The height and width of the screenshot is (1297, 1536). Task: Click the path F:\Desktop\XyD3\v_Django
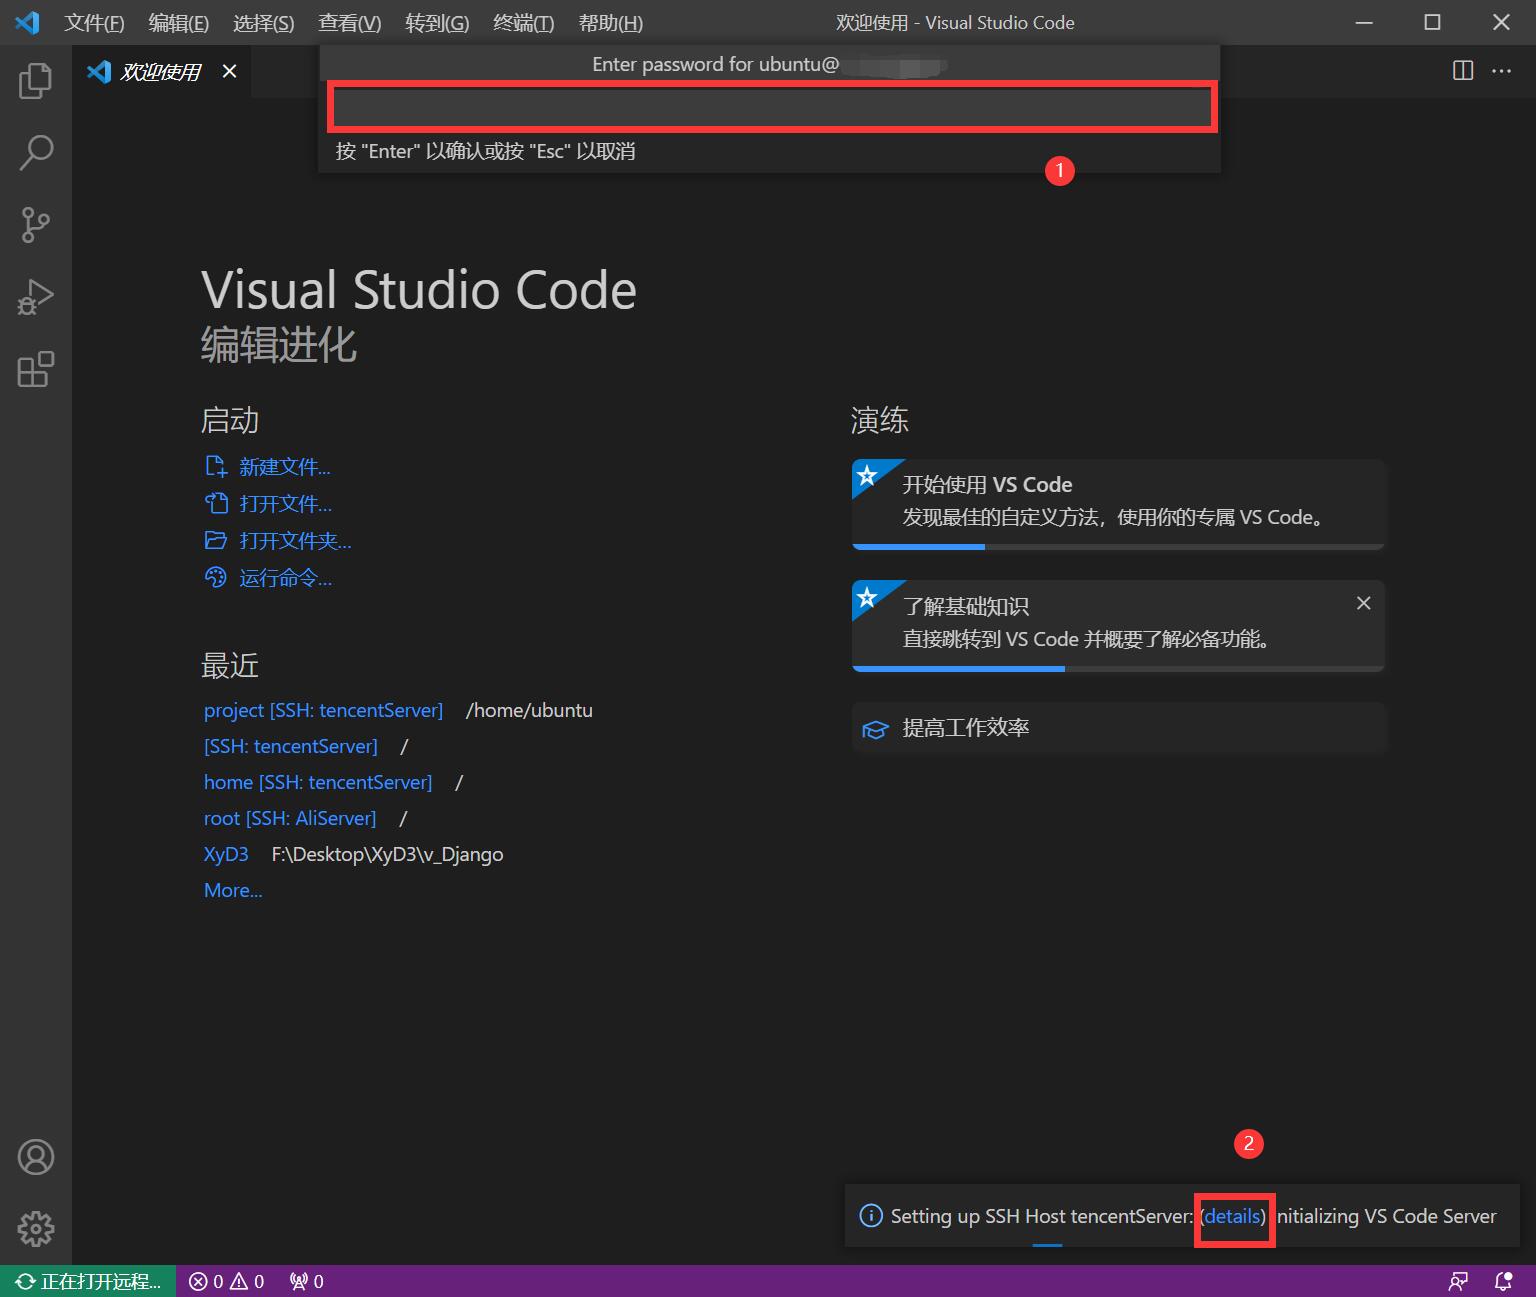(x=388, y=854)
